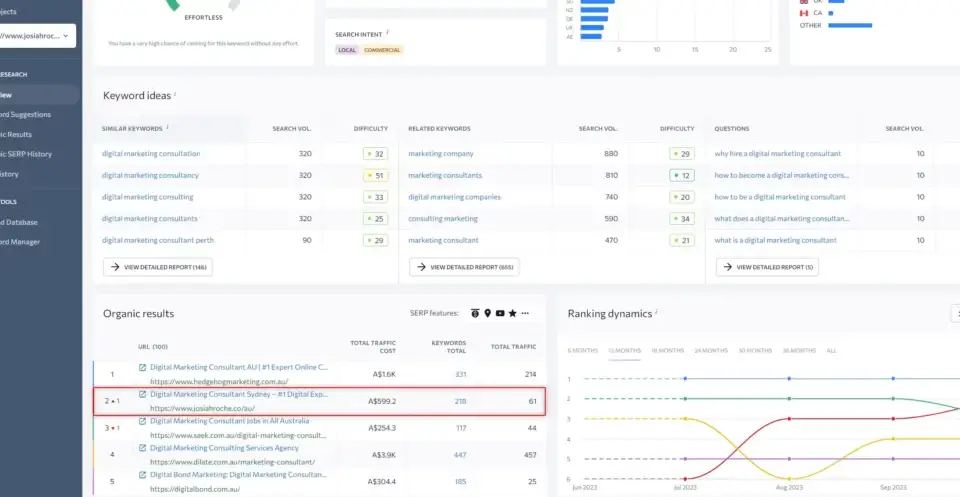Open related keyword marketing company
This screenshot has width=960, height=497.
(441, 154)
